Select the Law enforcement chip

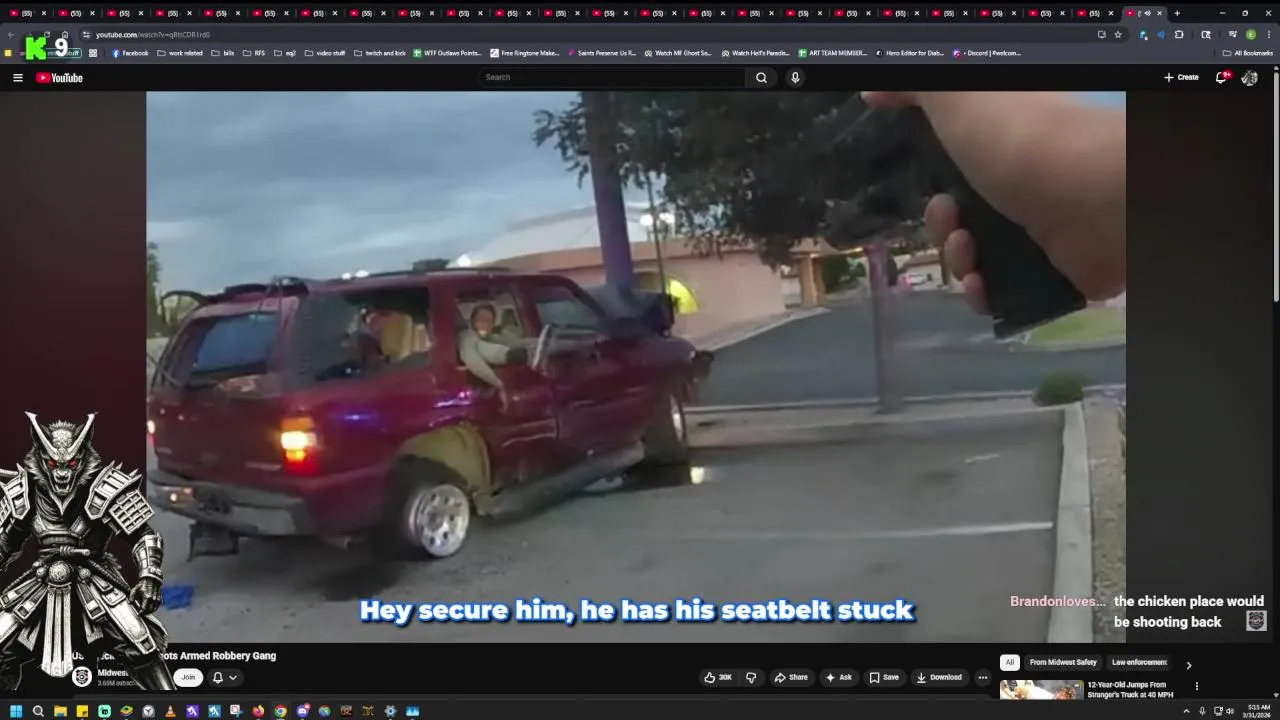pos(1139,662)
